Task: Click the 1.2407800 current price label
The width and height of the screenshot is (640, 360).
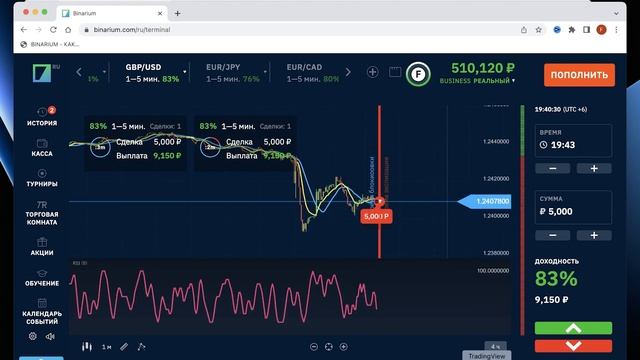Action: (x=484, y=201)
